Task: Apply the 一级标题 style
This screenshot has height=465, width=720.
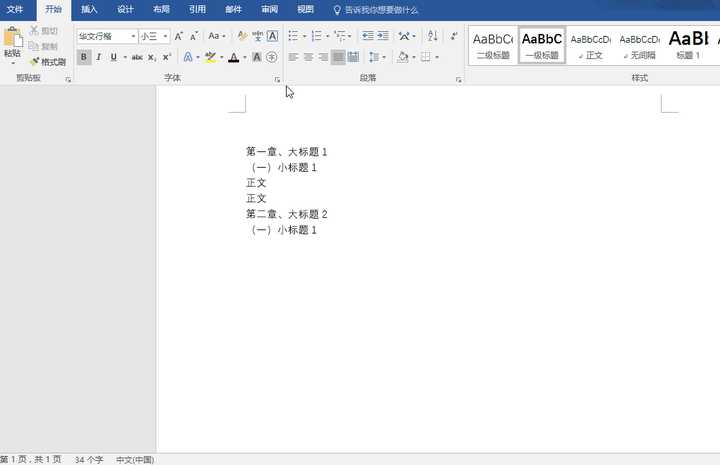Action: [x=542, y=45]
